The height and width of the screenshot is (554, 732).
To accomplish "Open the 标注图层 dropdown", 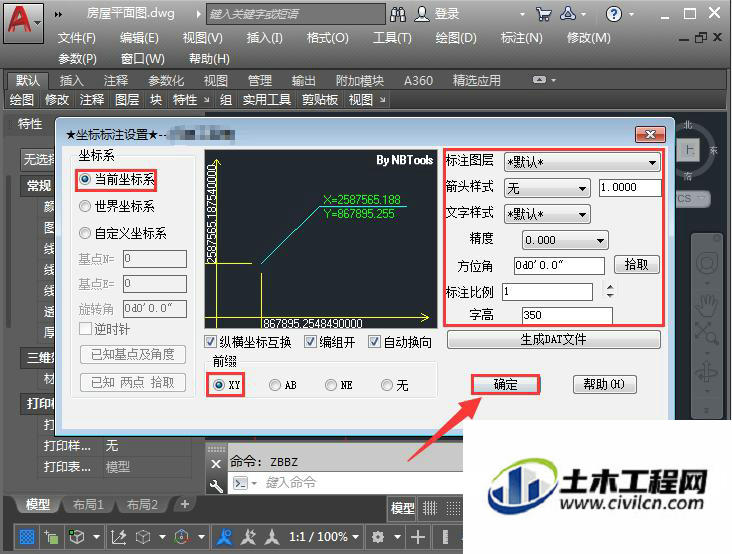I will coord(582,162).
